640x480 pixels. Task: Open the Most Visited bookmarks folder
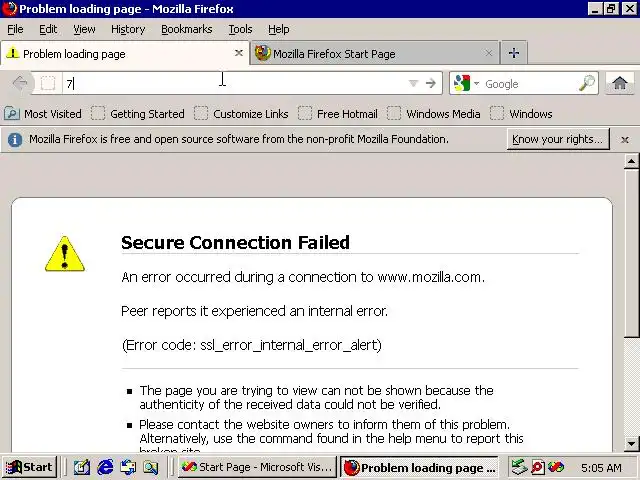(43, 114)
